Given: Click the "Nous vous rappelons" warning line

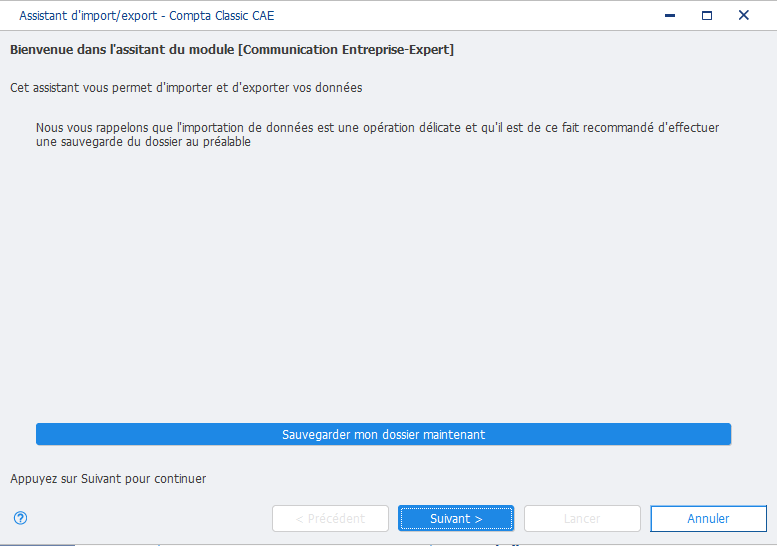Looking at the screenshot, I should coord(377,128).
